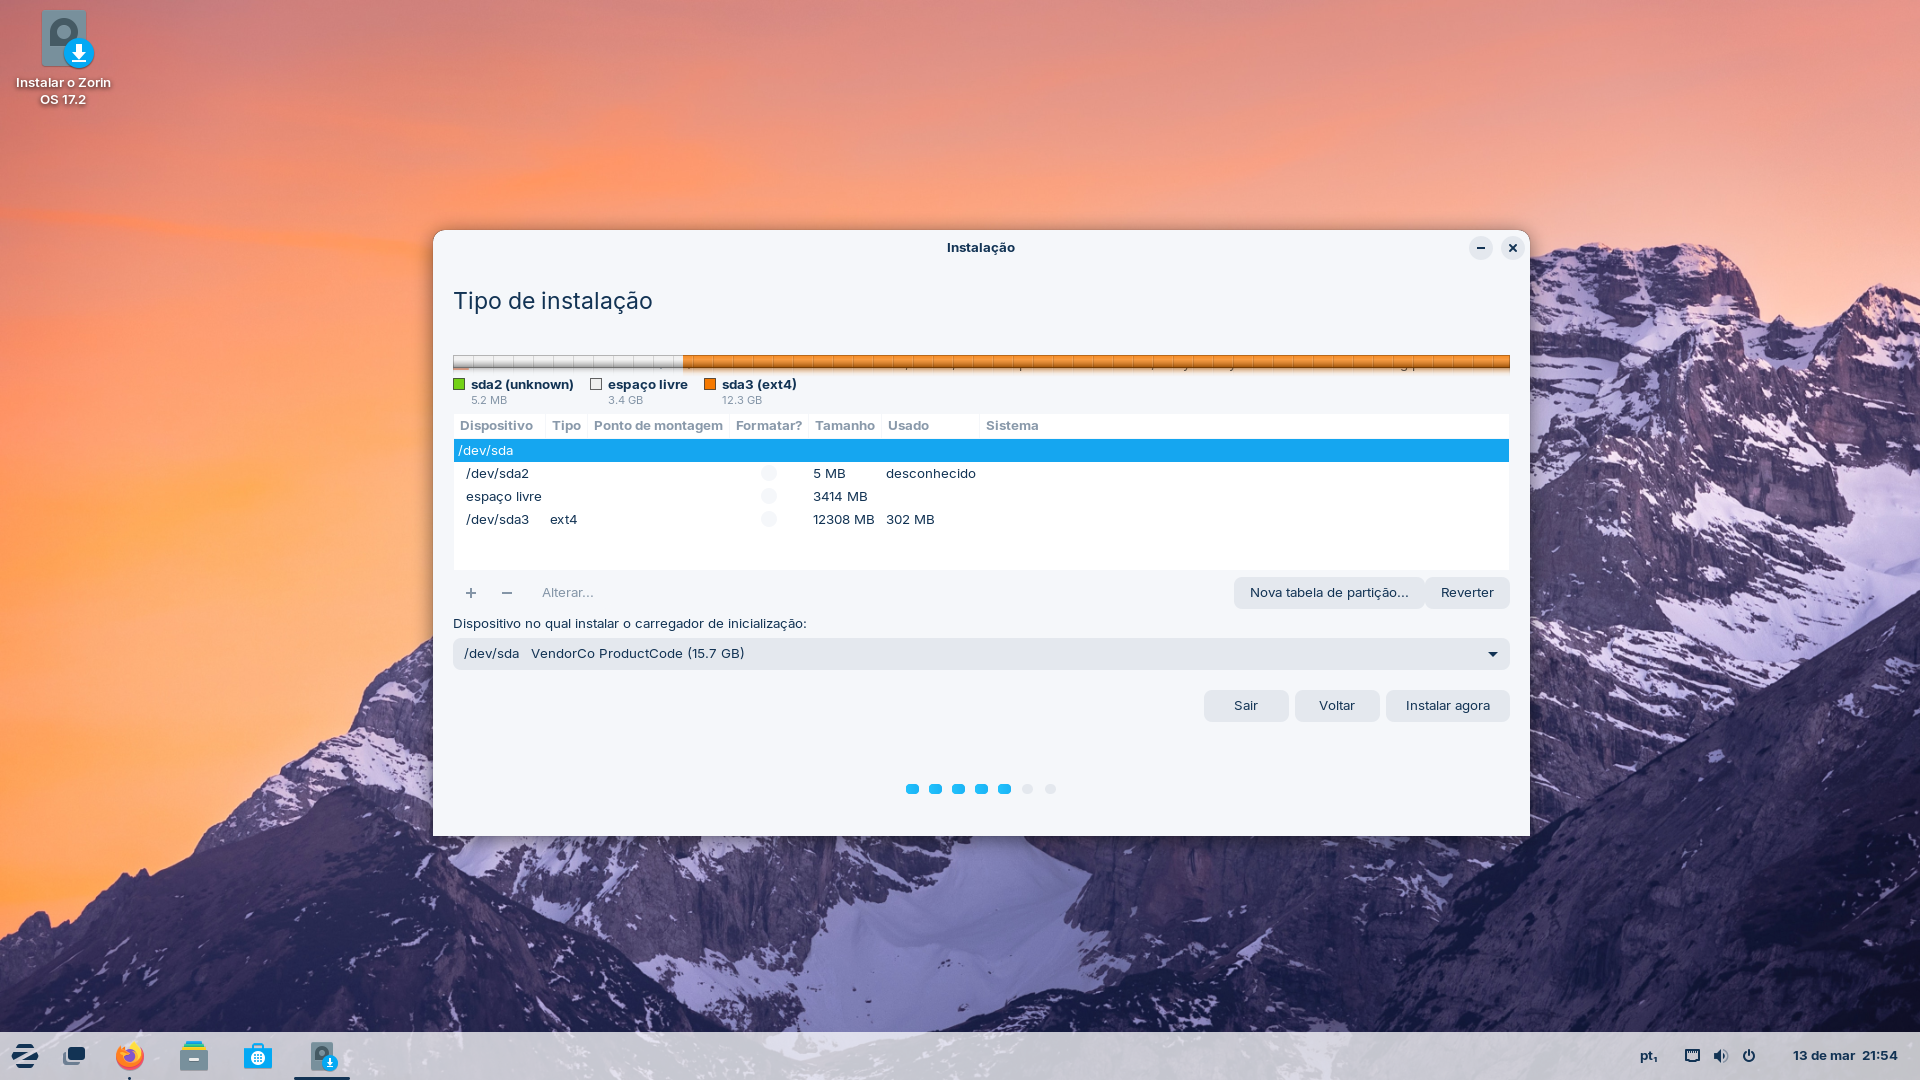Click the Alterar... button
Viewport: 1920px width, 1080px height.
[x=568, y=593]
